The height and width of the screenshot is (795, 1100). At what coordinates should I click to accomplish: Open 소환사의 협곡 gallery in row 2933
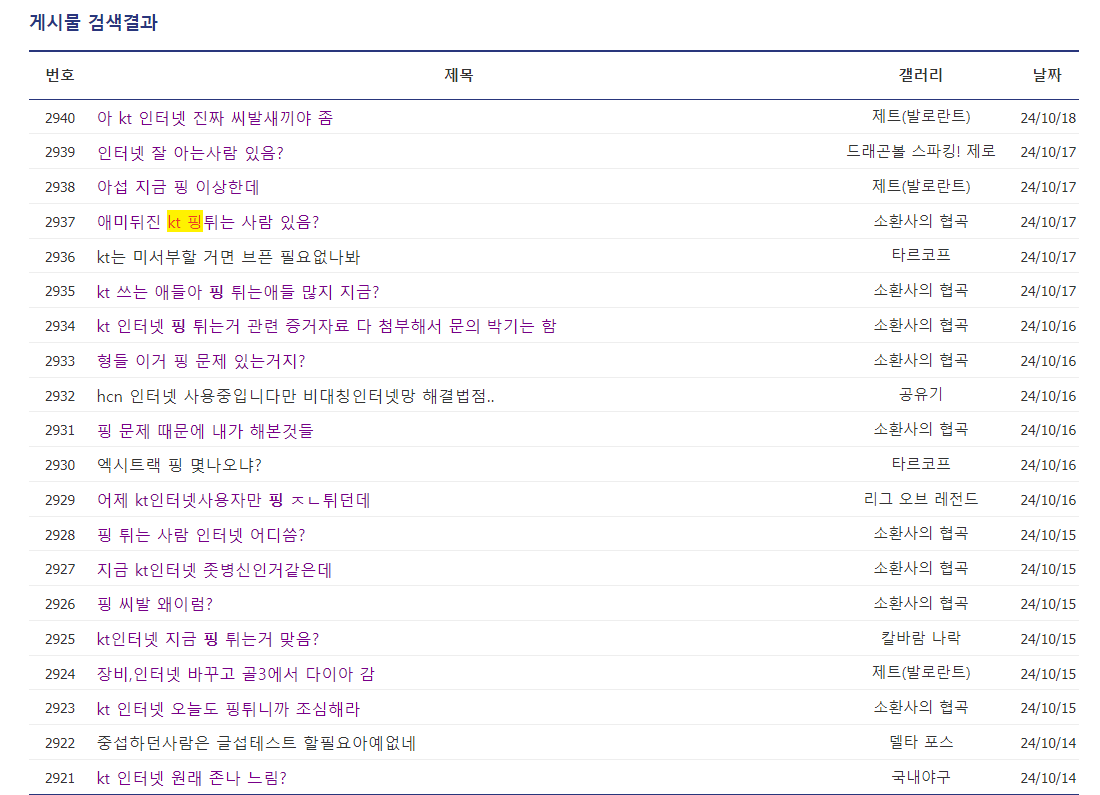(x=920, y=359)
